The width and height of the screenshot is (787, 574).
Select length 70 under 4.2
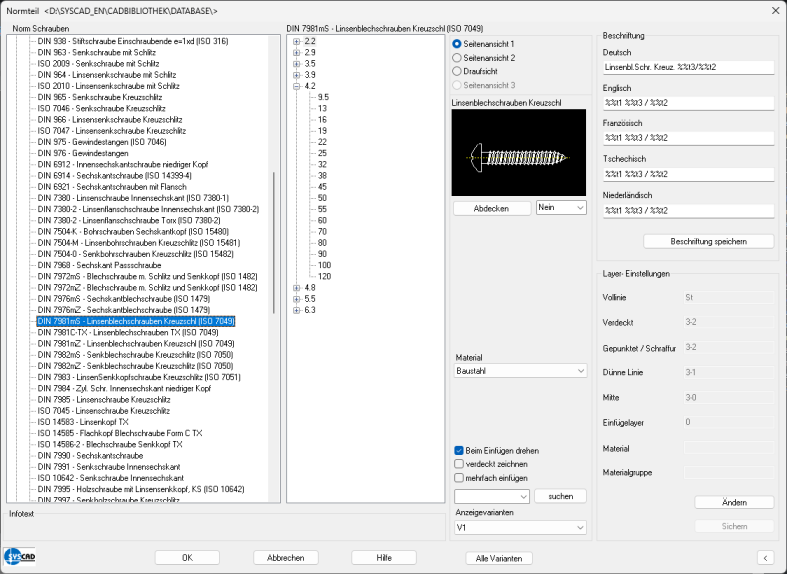[322, 231]
